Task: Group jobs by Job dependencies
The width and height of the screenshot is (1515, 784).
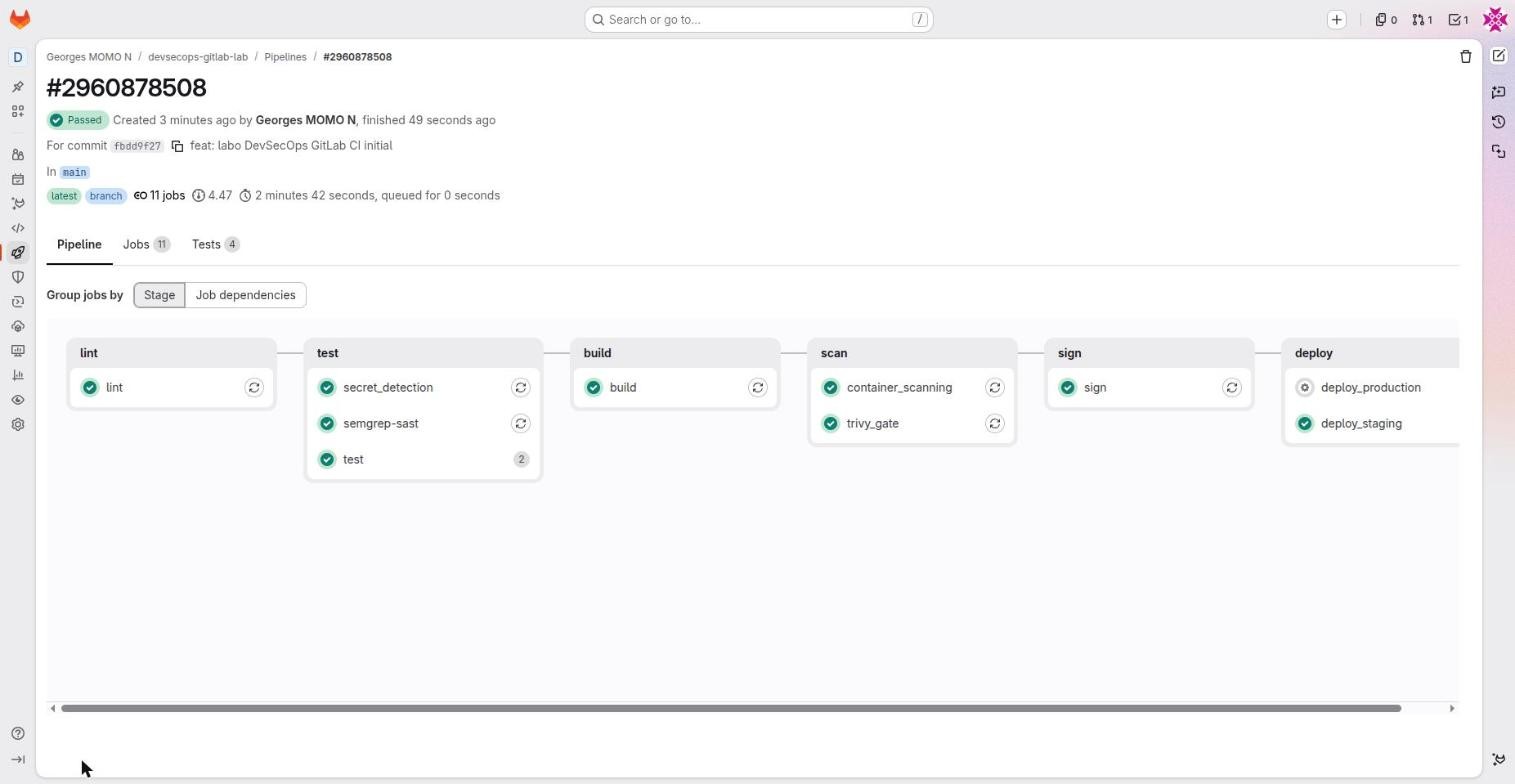Action: (x=245, y=295)
